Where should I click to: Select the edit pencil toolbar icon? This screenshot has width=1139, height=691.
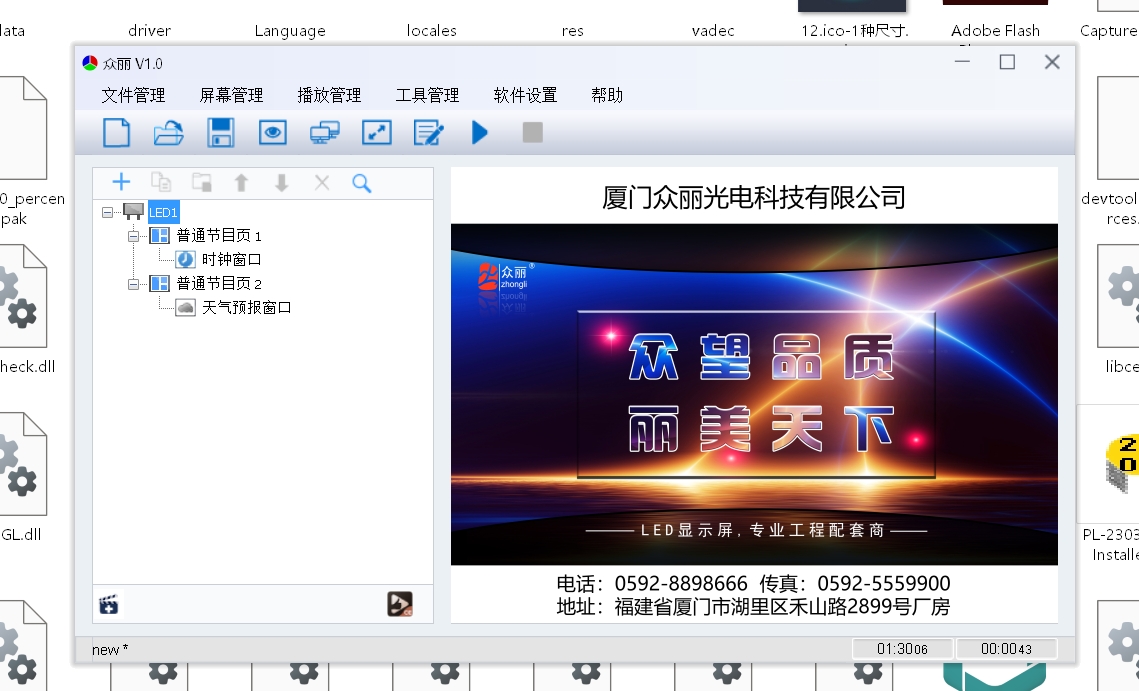429,133
